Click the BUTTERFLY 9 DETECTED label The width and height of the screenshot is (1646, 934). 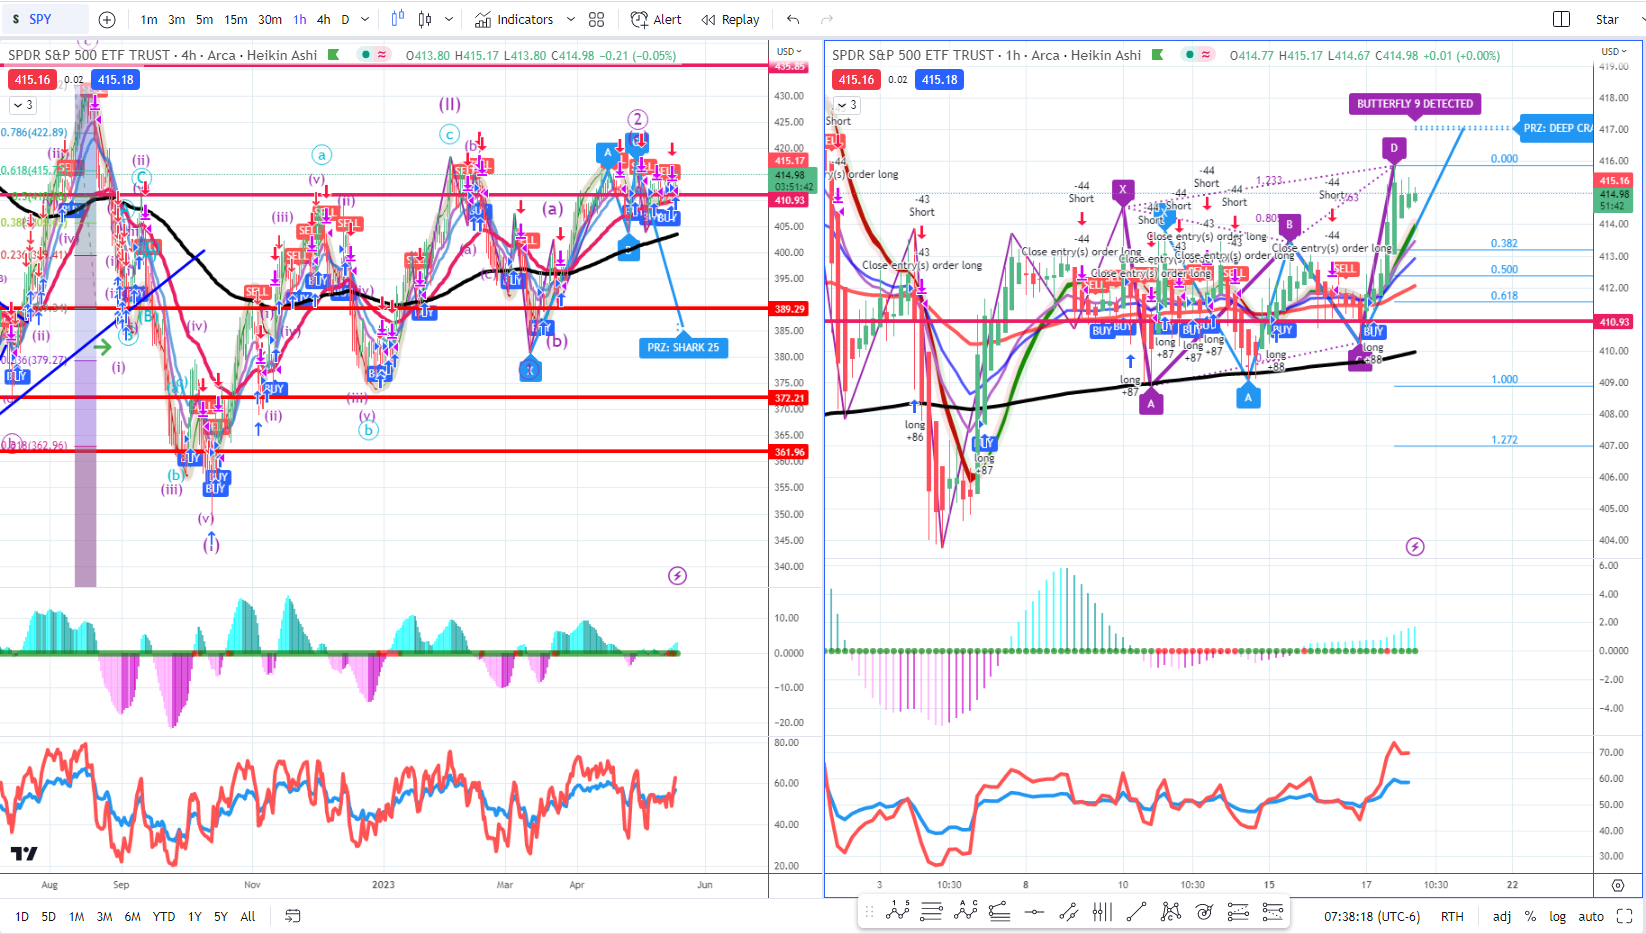tap(1415, 104)
